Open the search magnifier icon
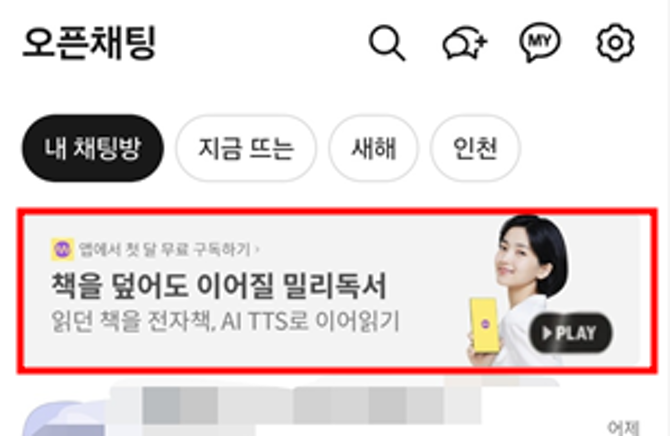Image resolution: width=670 pixels, height=436 pixels. (x=387, y=43)
